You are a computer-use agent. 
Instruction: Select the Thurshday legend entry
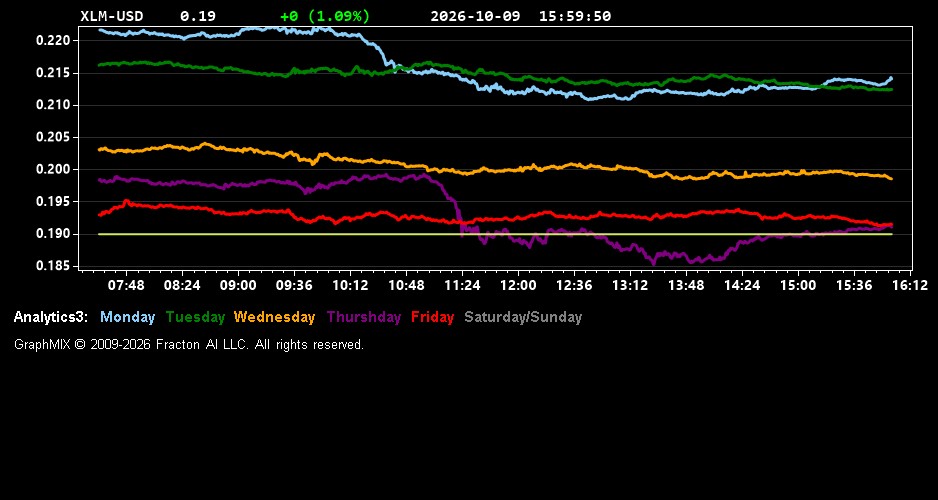click(x=364, y=318)
